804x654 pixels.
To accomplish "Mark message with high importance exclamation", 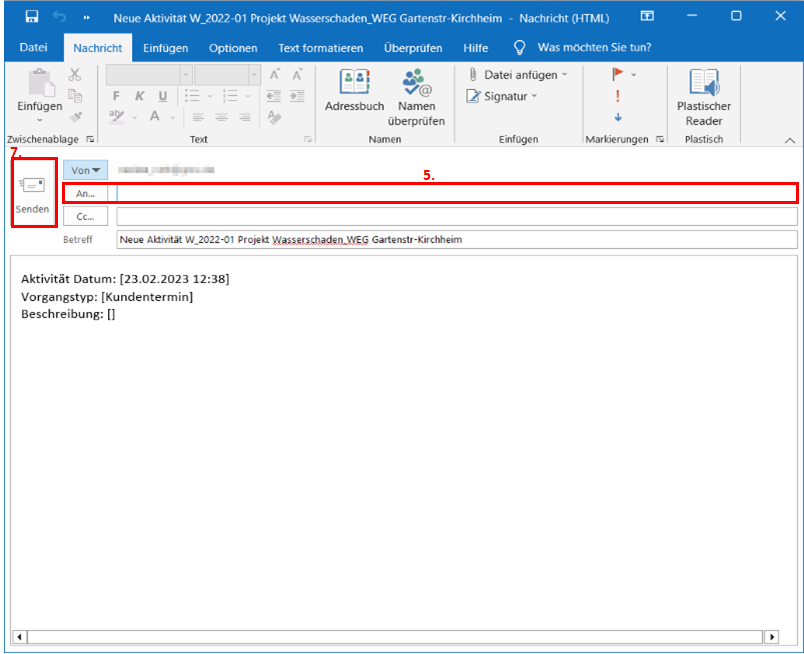I will (x=617, y=96).
